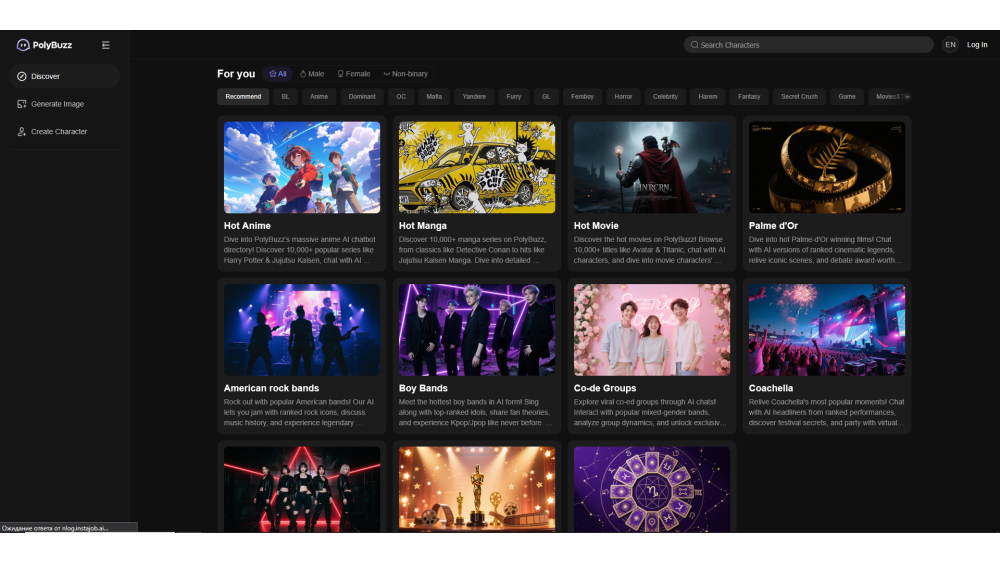Image resolution: width=1000 pixels, height=563 pixels.
Task: Click the Create Character person icon
Action: [x=22, y=131]
